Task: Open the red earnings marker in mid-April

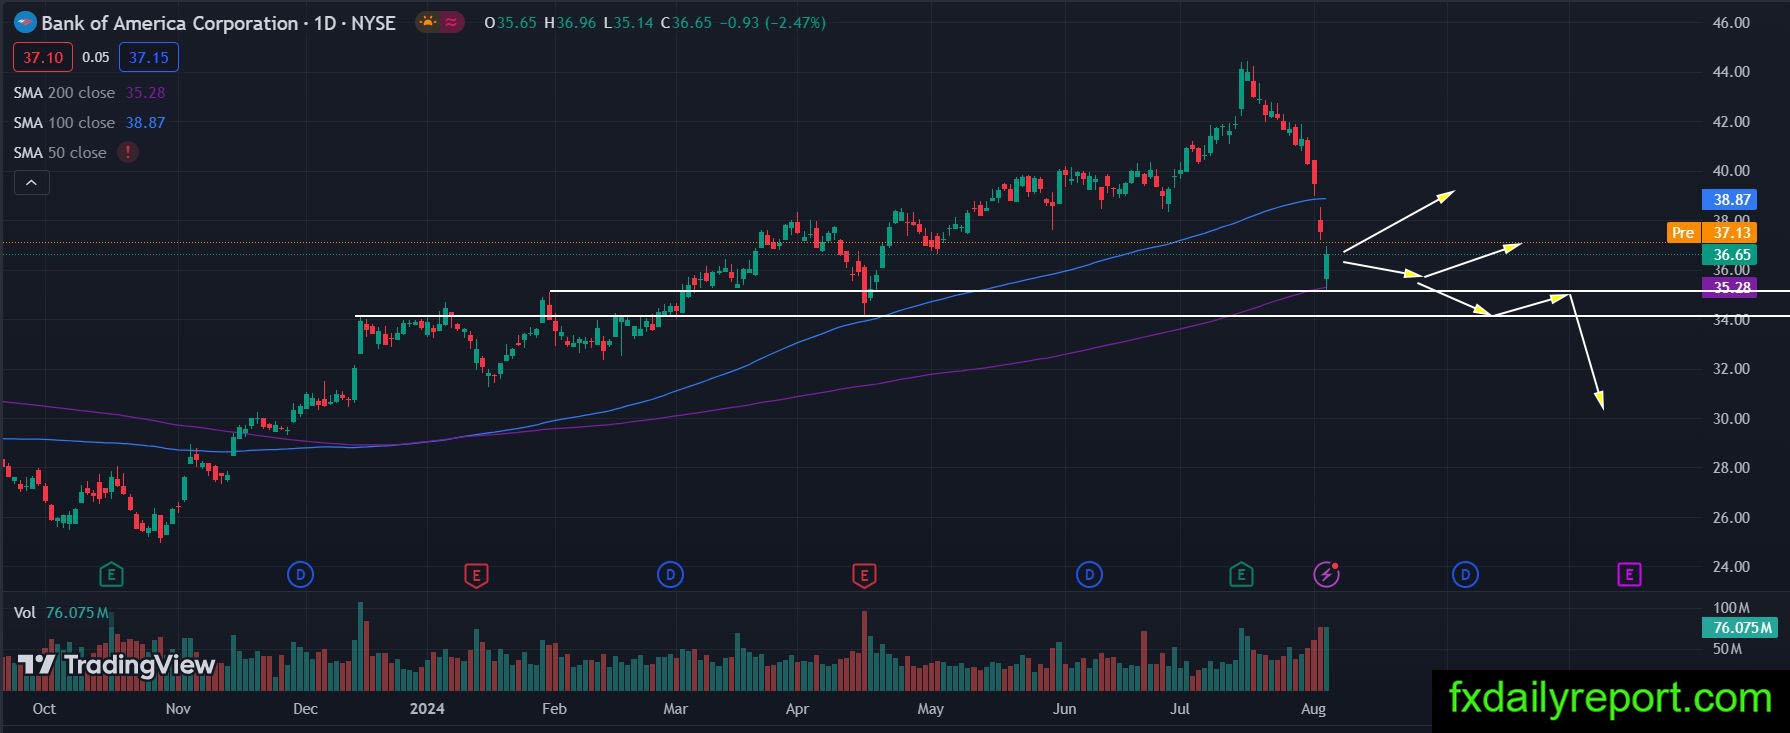Action: [x=864, y=575]
